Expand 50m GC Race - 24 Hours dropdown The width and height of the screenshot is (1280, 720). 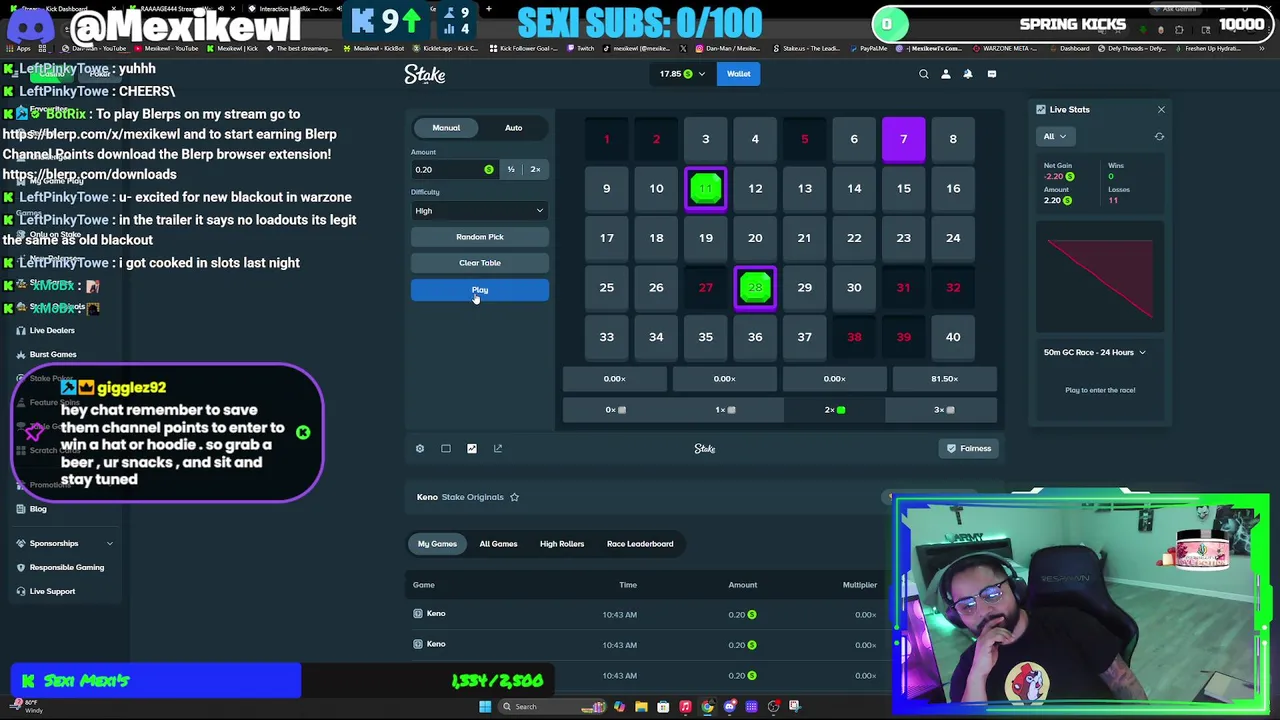tap(1095, 353)
